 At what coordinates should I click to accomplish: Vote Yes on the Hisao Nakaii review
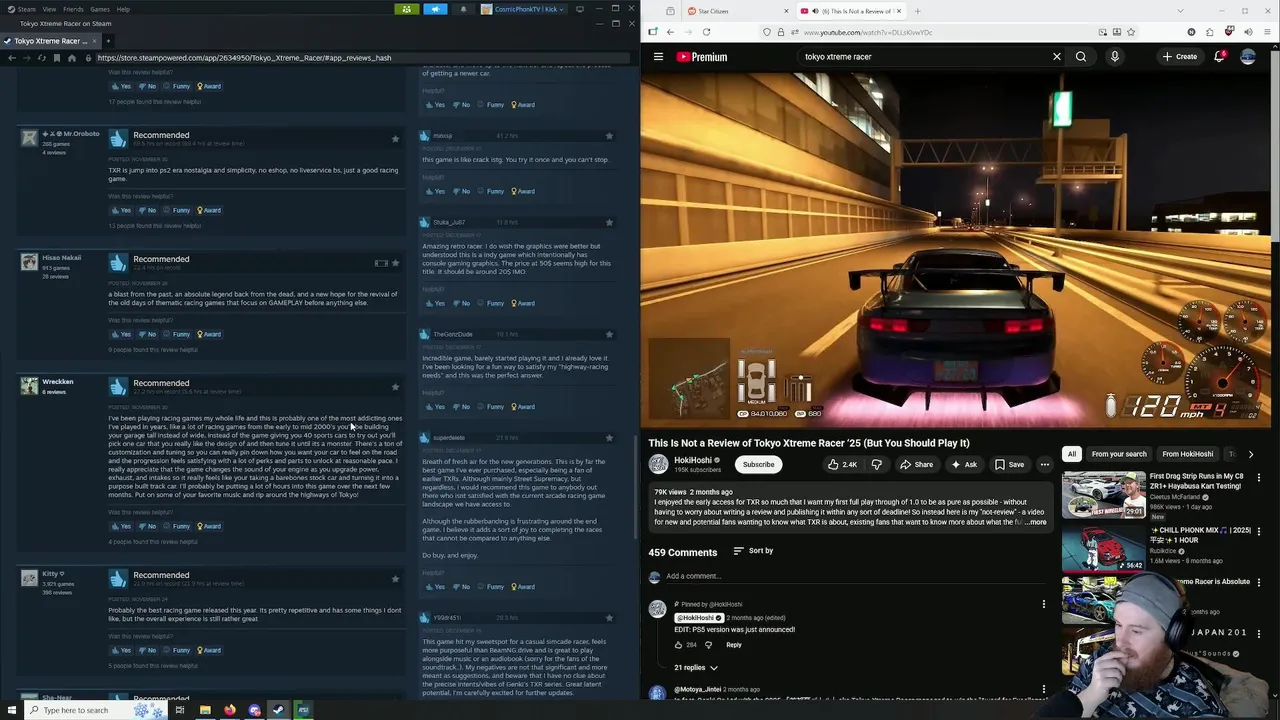(x=122, y=334)
